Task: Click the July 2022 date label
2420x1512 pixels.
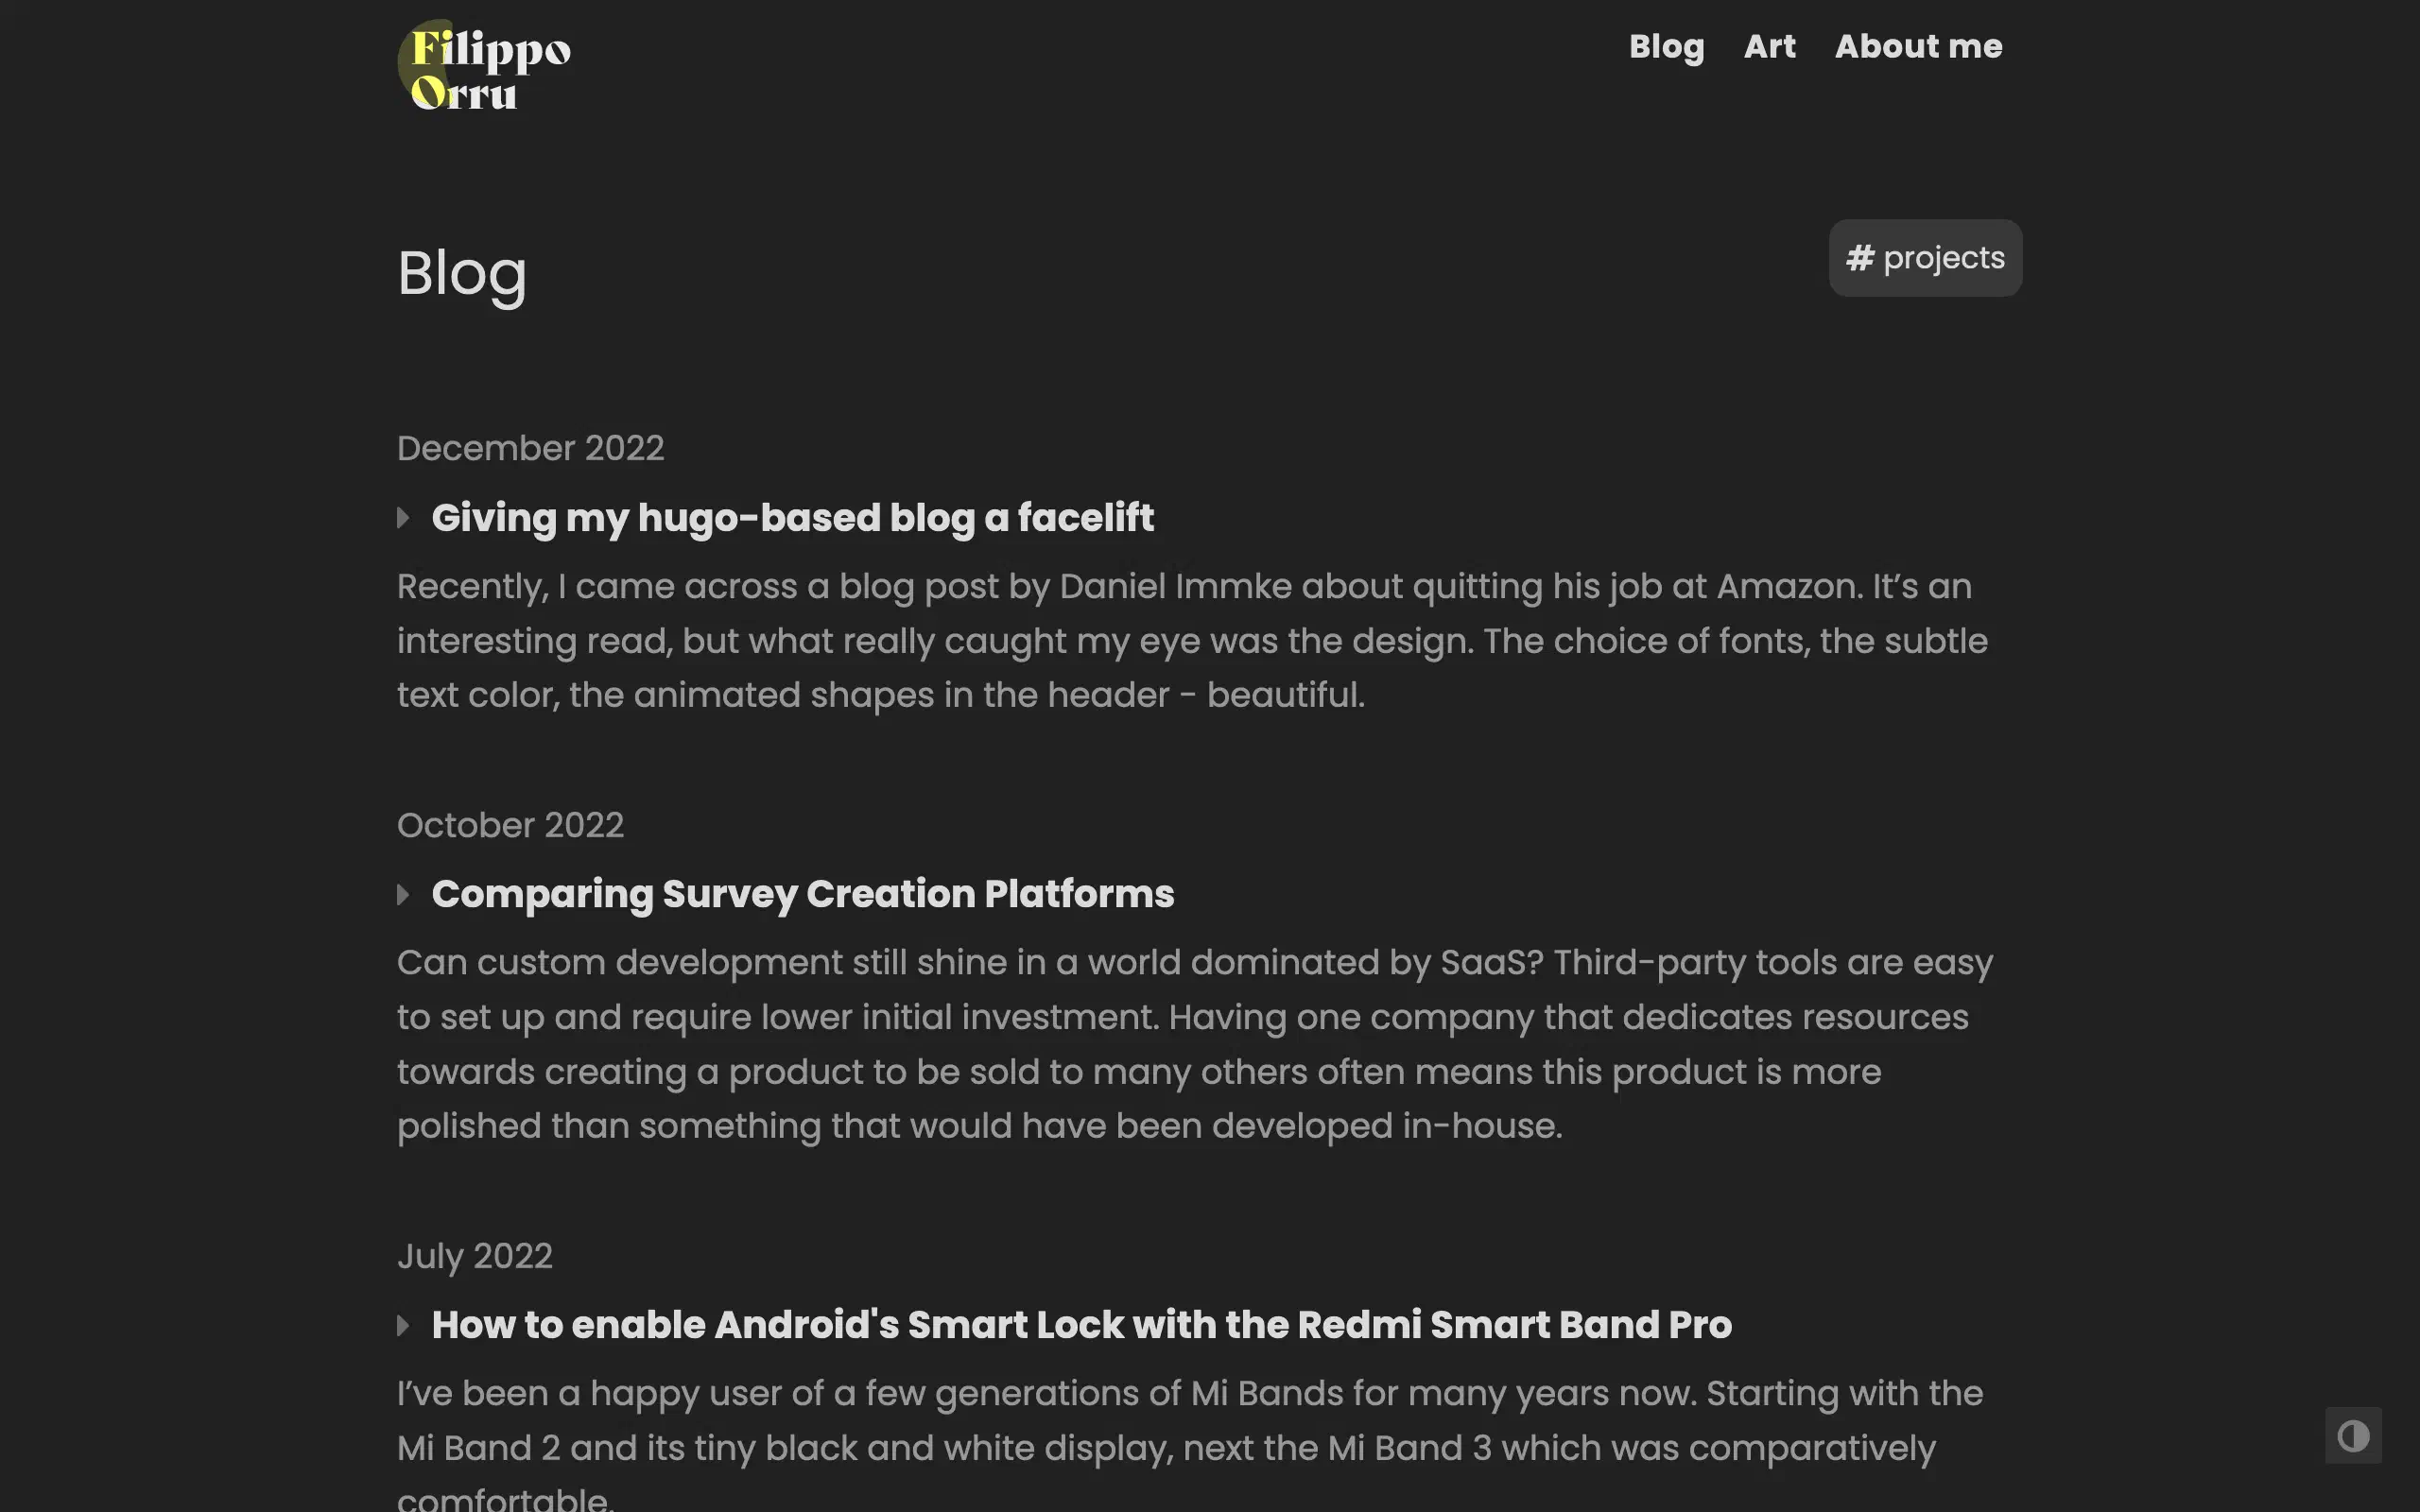Action: coord(474,1256)
